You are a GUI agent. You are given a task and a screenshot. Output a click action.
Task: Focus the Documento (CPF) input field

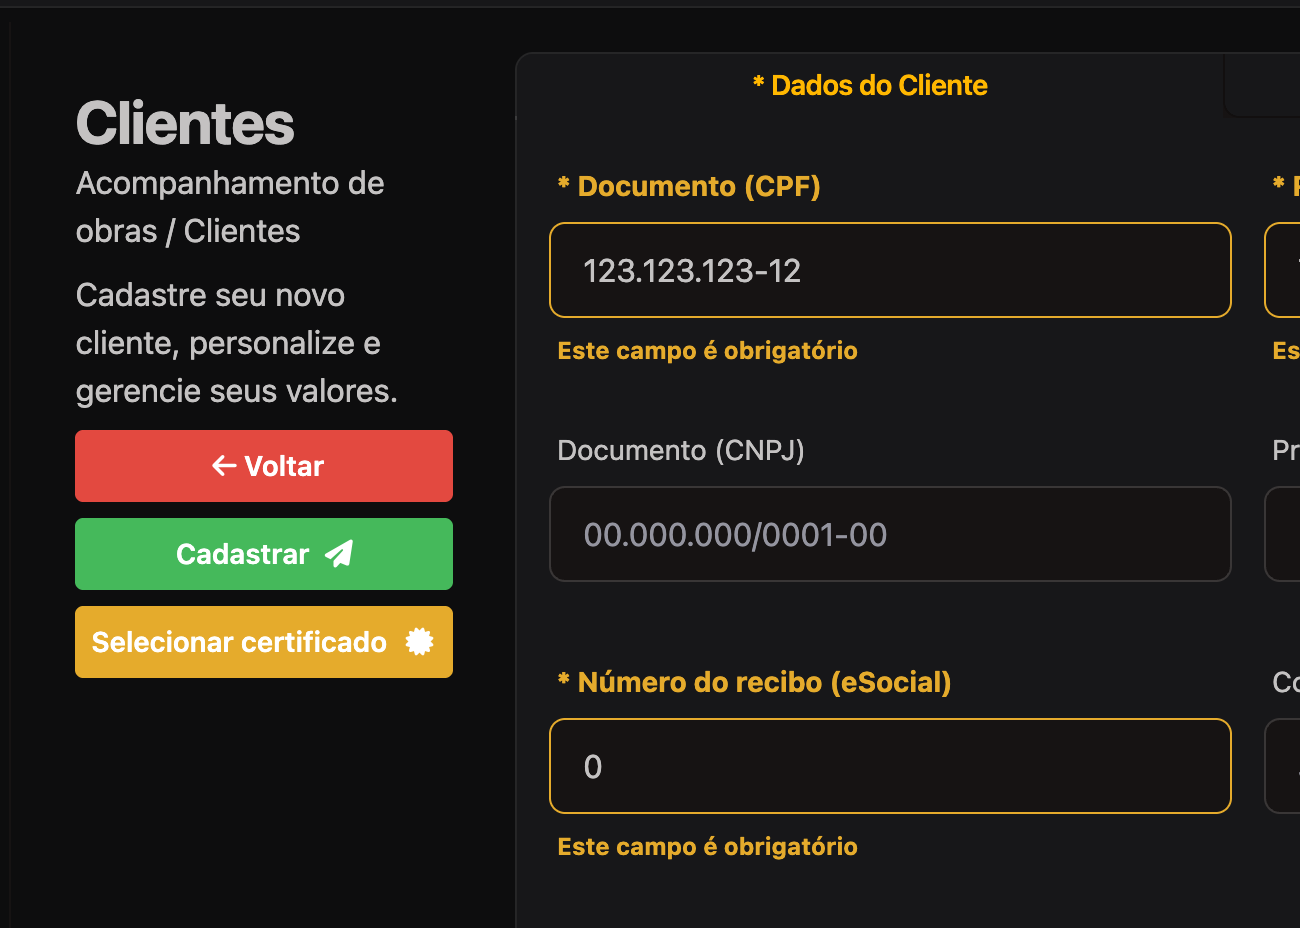(x=889, y=270)
